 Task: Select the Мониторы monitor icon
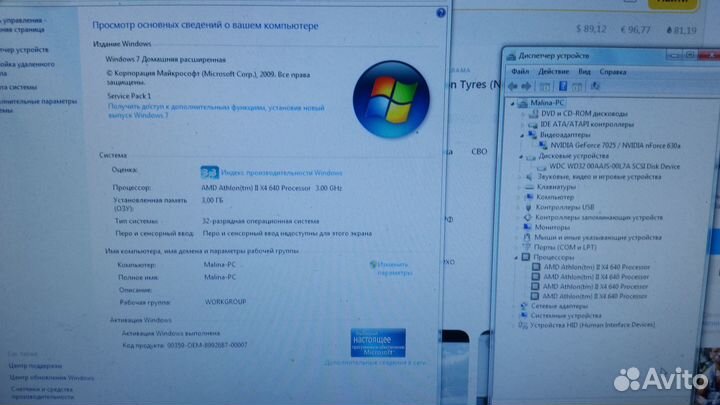click(527, 227)
